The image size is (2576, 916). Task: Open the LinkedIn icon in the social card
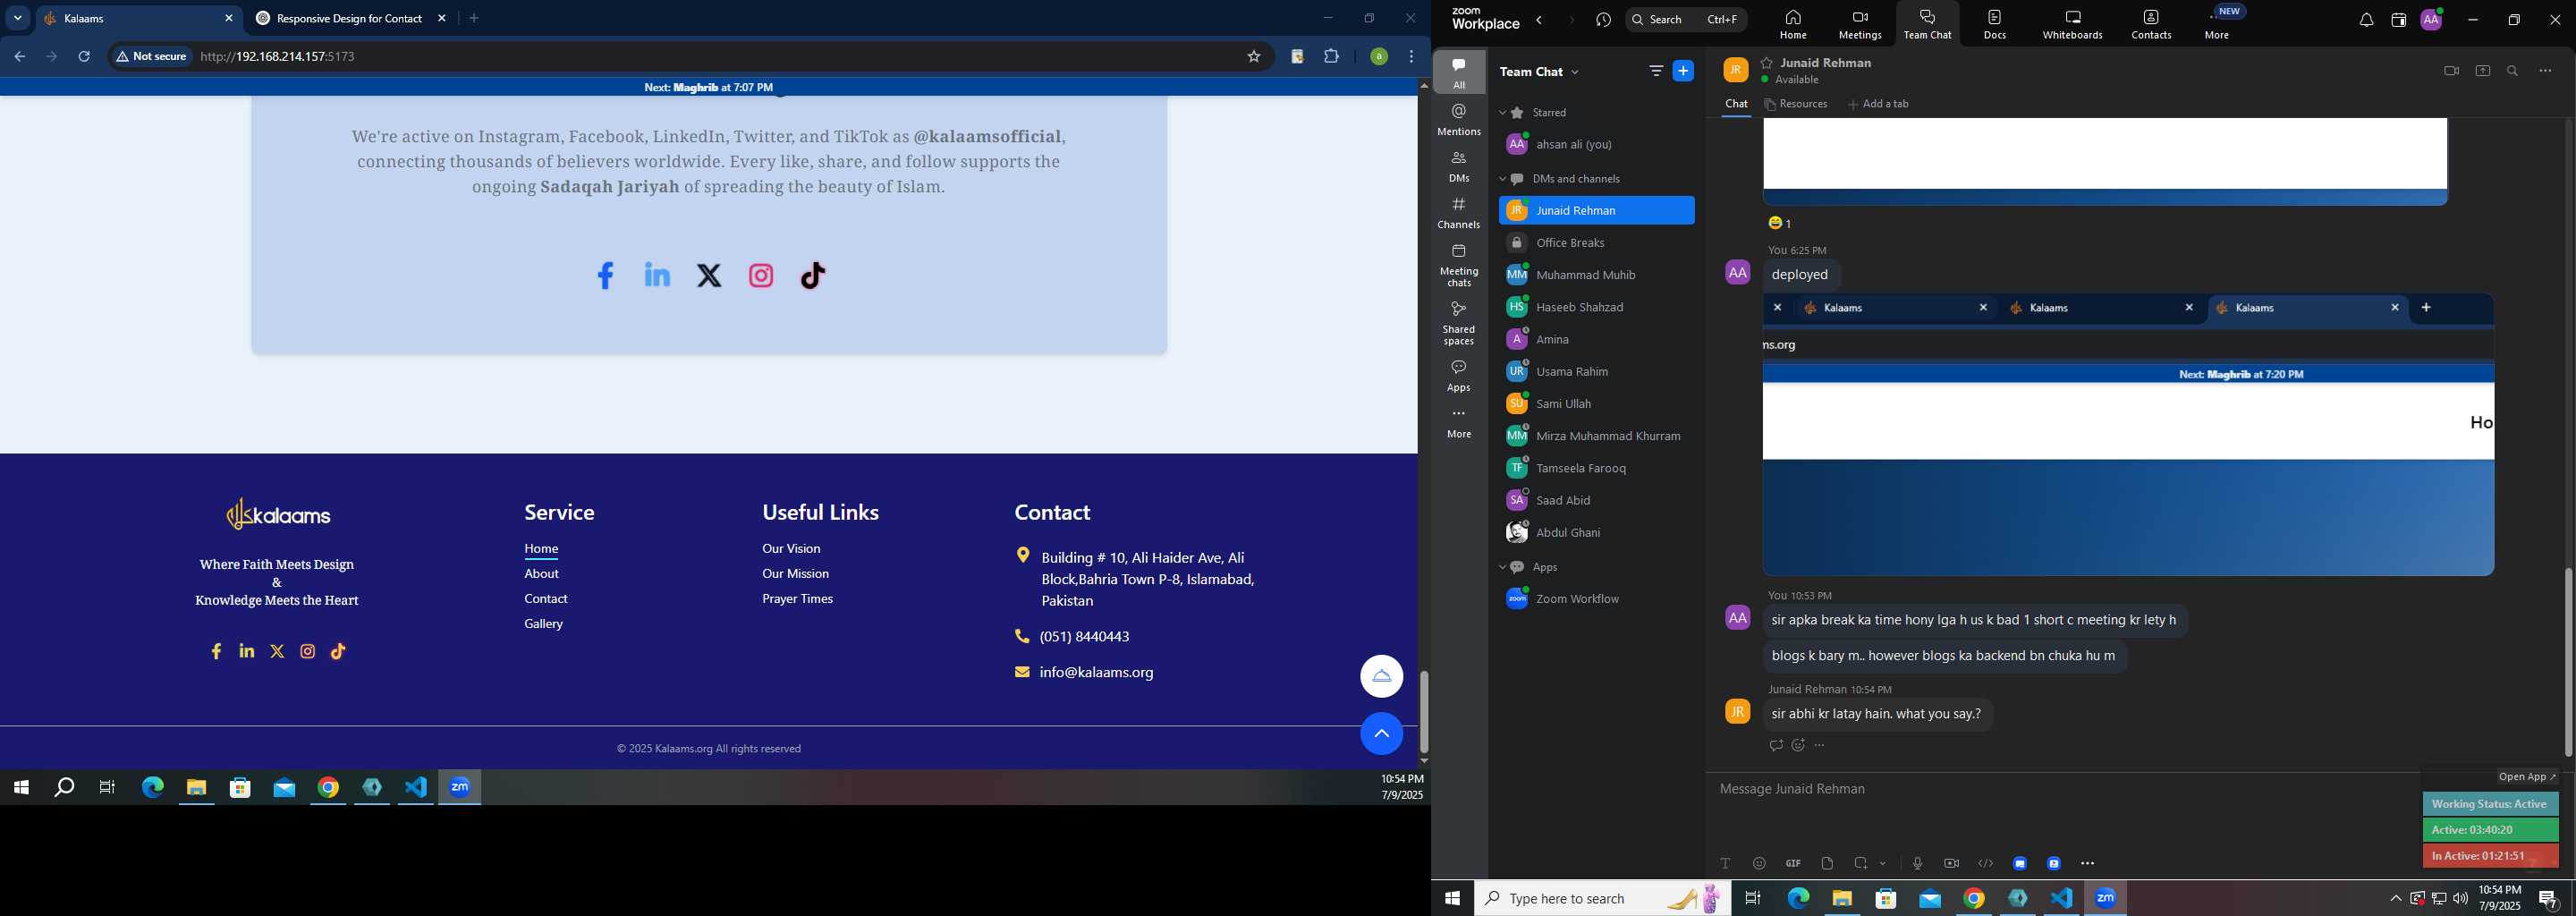pyautogui.click(x=657, y=275)
